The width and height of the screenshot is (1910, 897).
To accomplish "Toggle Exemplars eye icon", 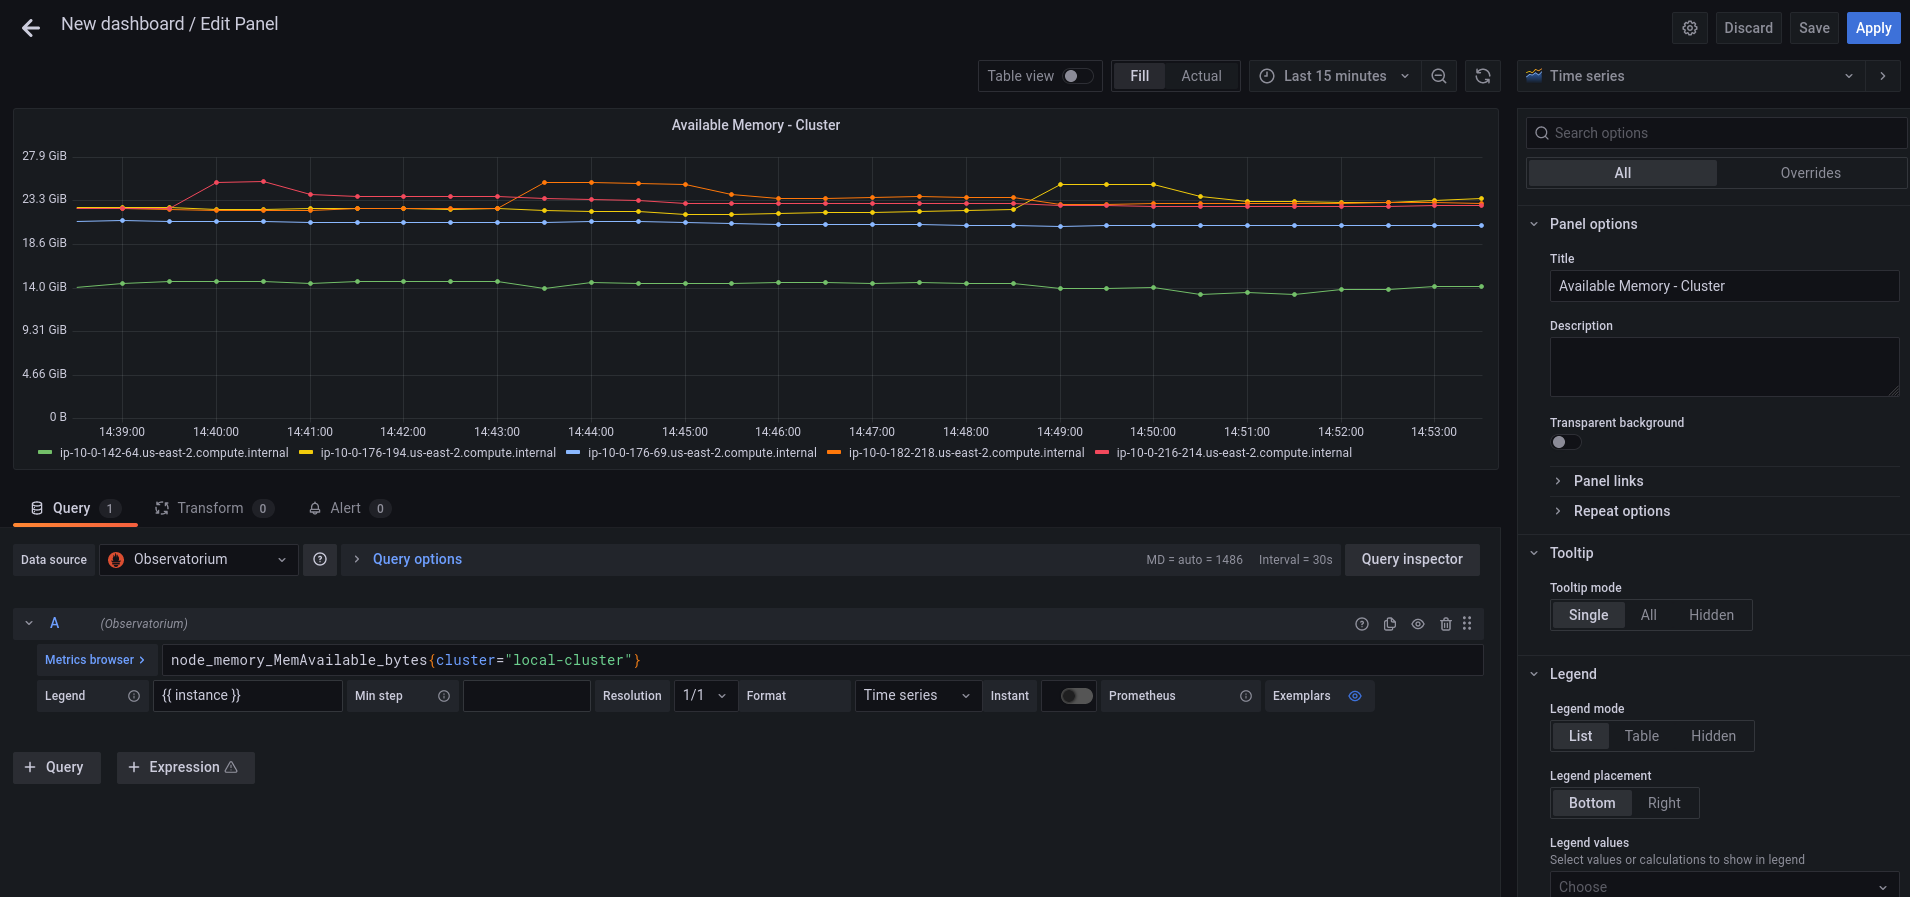I will point(1355,696).
